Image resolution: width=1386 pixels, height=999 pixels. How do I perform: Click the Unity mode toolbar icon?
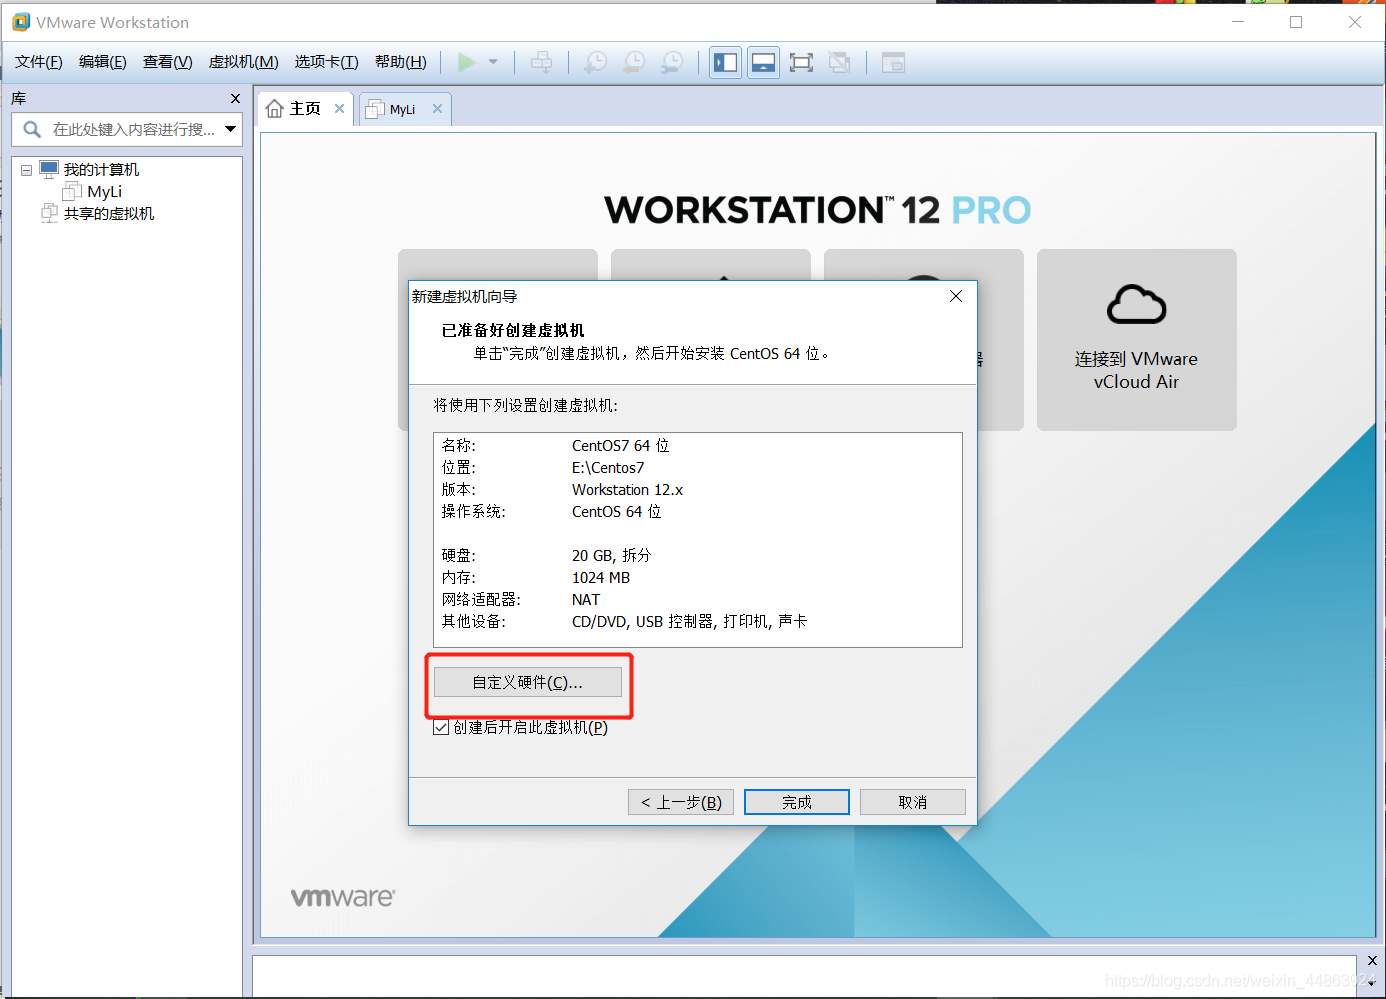tap(840, 62)
